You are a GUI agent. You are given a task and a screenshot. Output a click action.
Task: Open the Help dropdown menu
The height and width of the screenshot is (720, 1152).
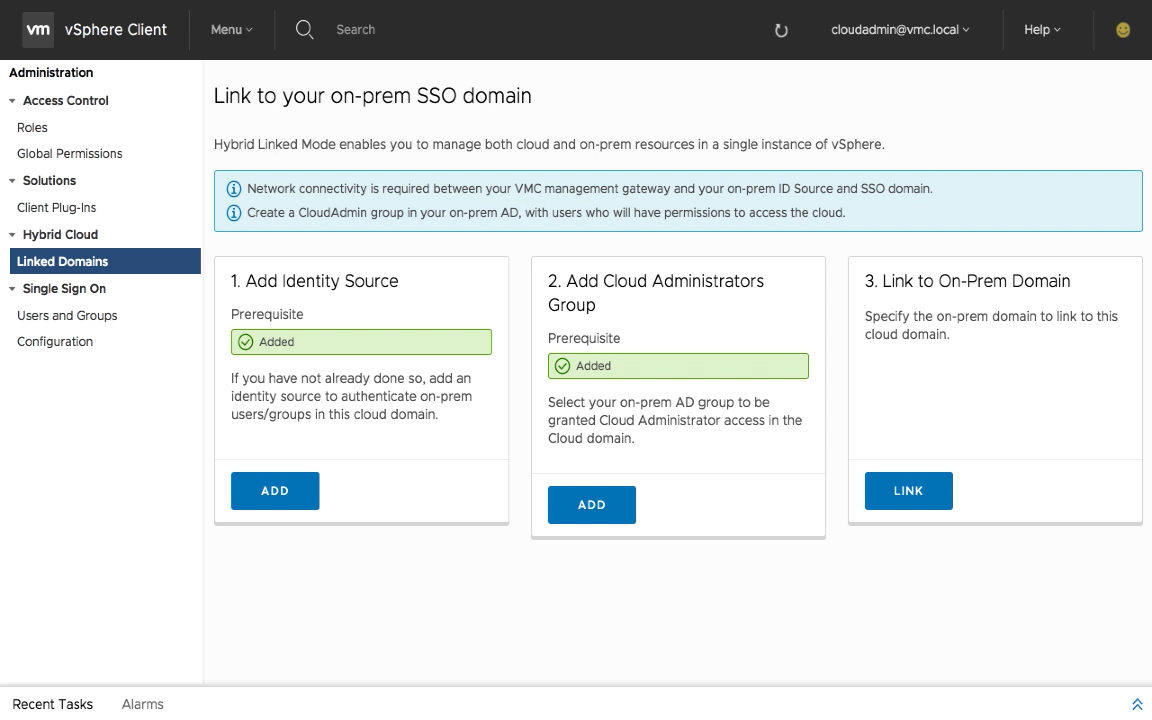point(1042,30)
